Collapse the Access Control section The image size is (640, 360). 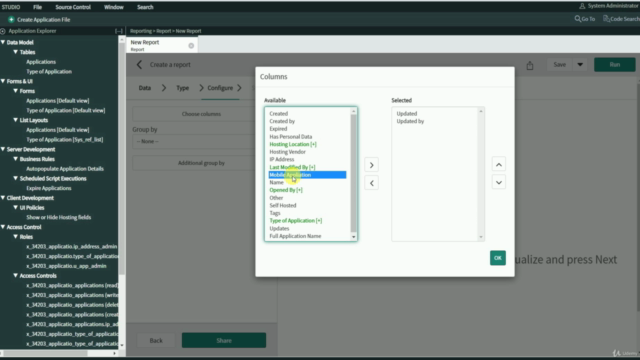(x=3, y=227)
